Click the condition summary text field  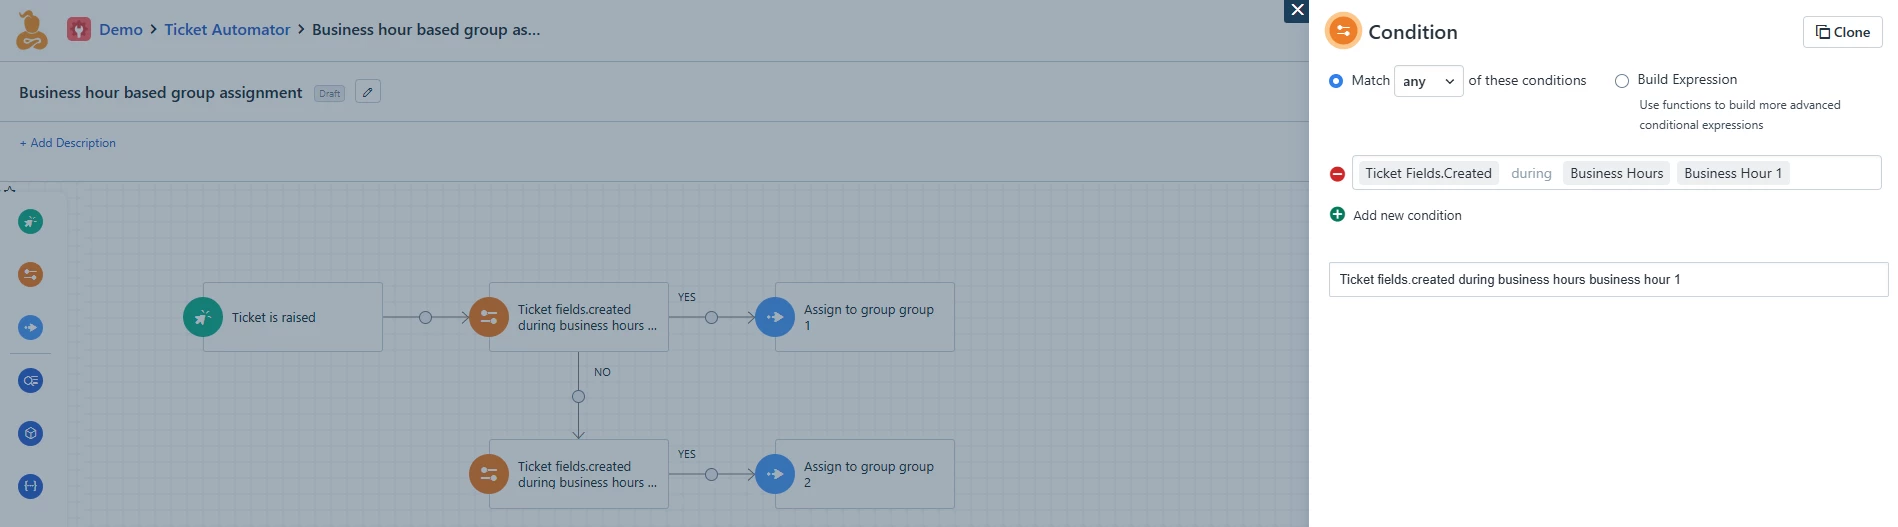click(1608, 280)
